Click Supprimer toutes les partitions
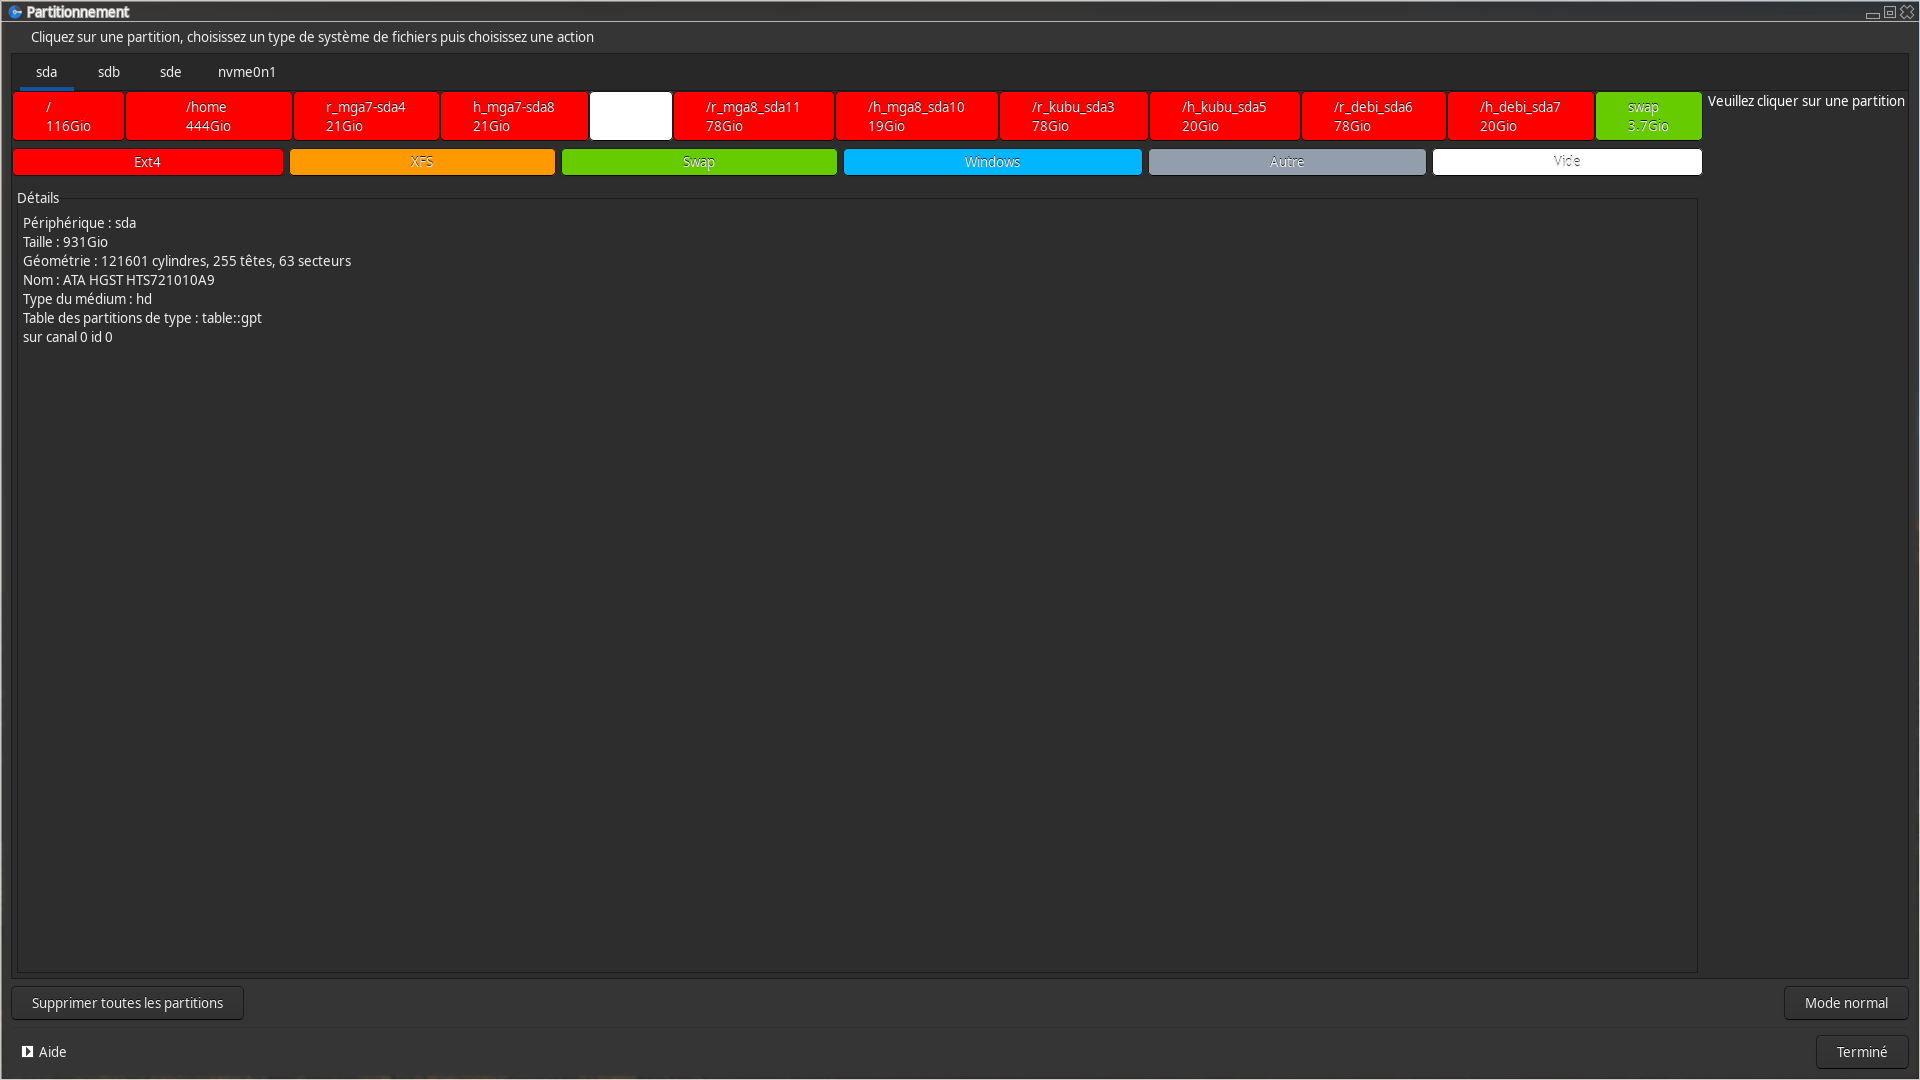Viewport: 1920px width, 1080px height. click(127, 1003)
